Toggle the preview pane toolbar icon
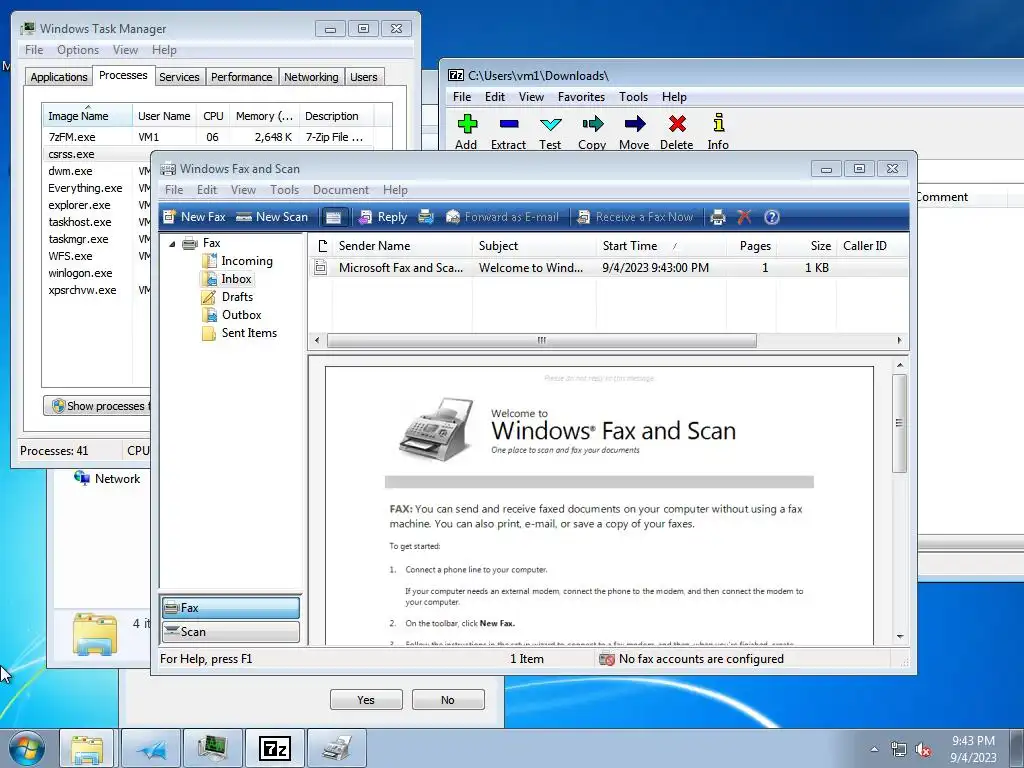 click(333, 217)
